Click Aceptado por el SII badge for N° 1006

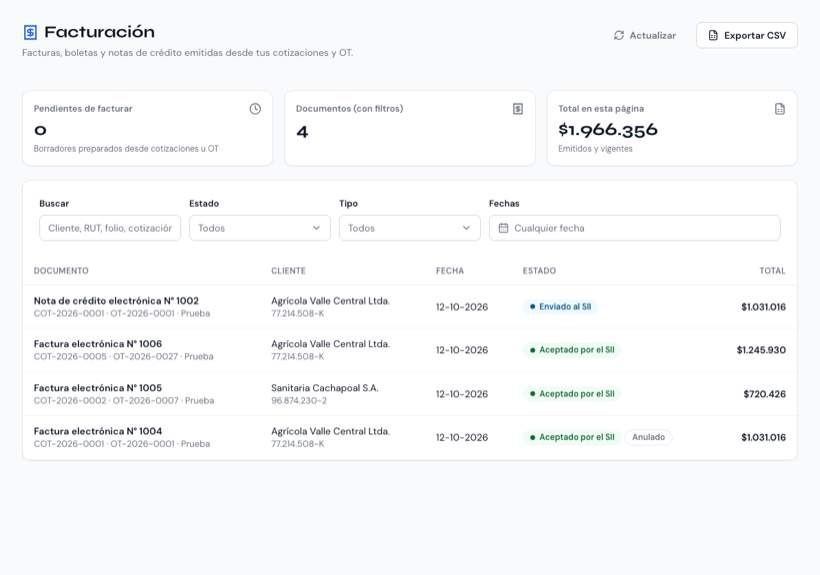click(x=572, y=350)
